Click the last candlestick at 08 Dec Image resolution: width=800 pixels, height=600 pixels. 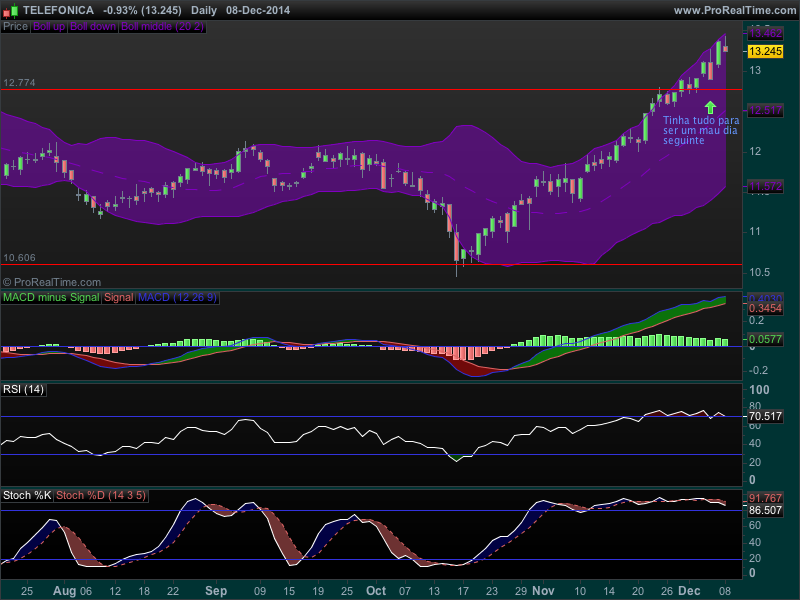pos(726,48)
